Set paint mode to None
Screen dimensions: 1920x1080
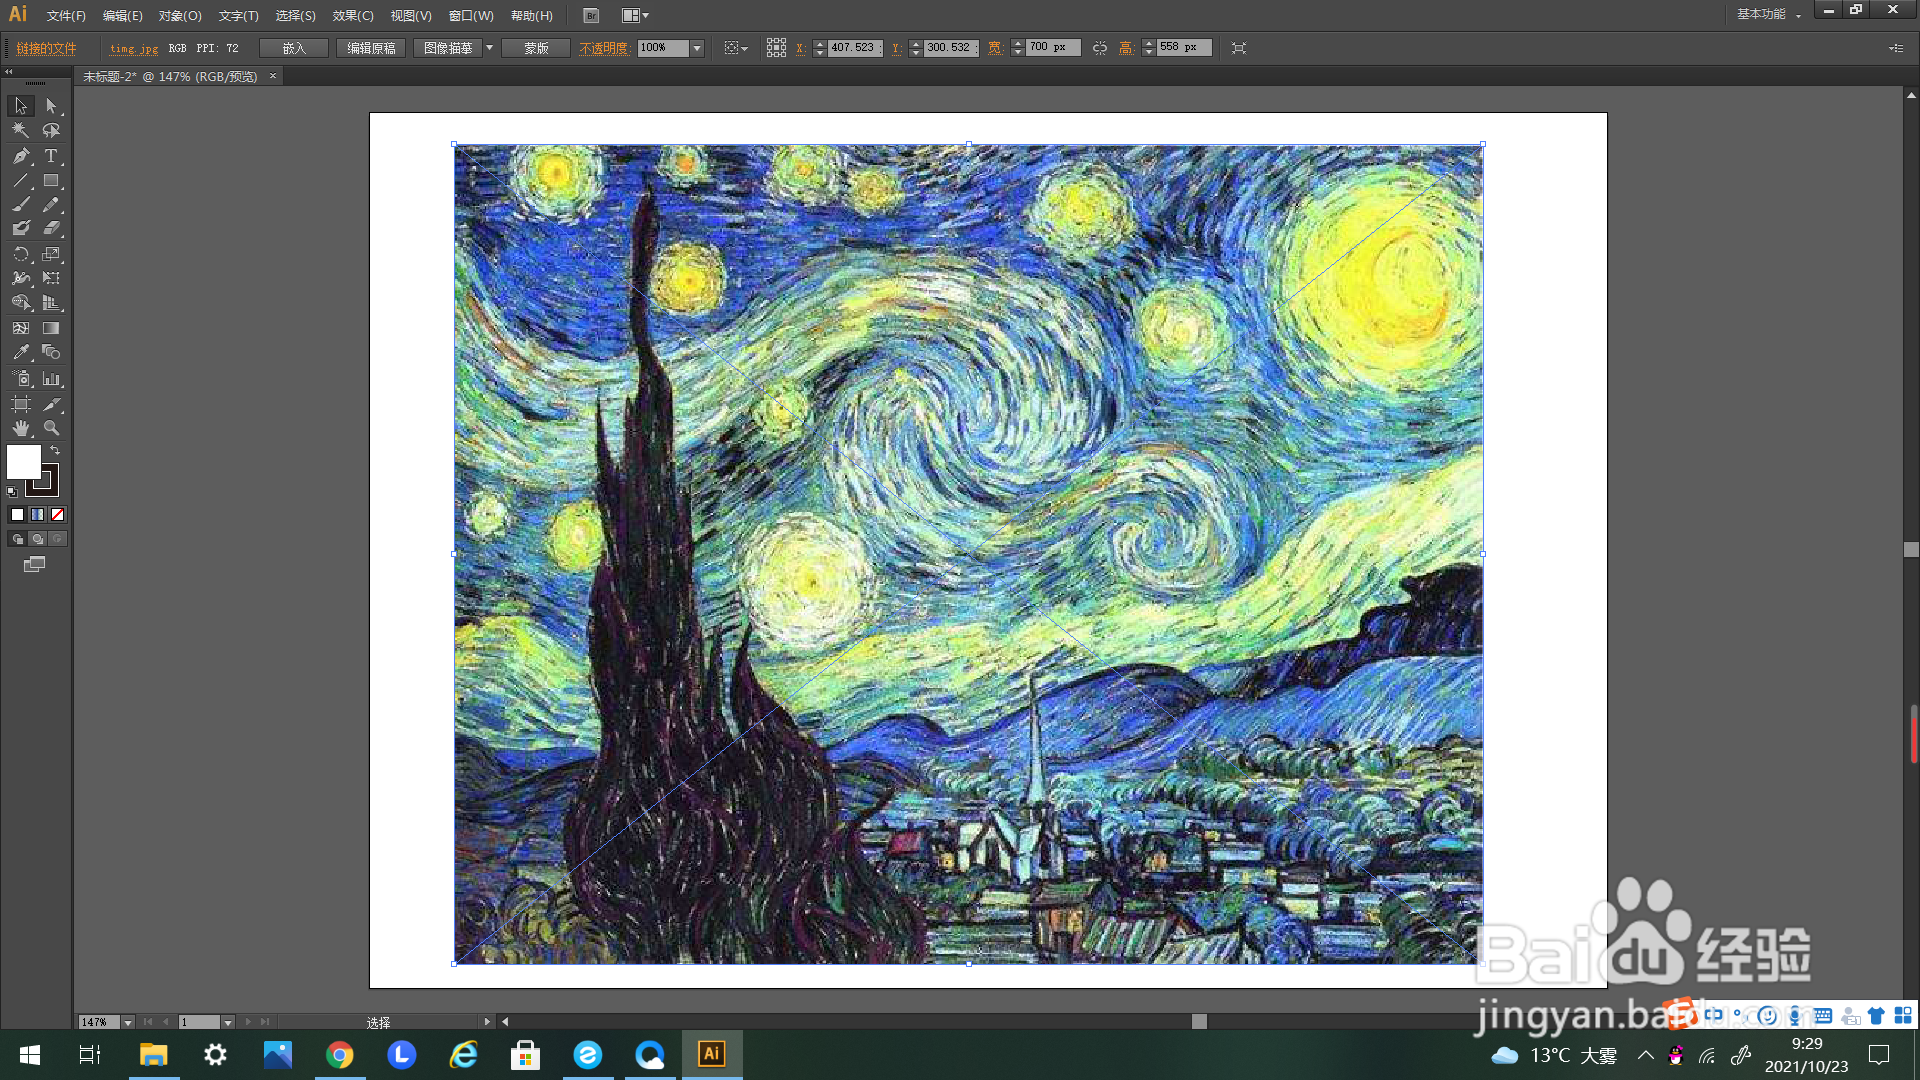point(57,515)
